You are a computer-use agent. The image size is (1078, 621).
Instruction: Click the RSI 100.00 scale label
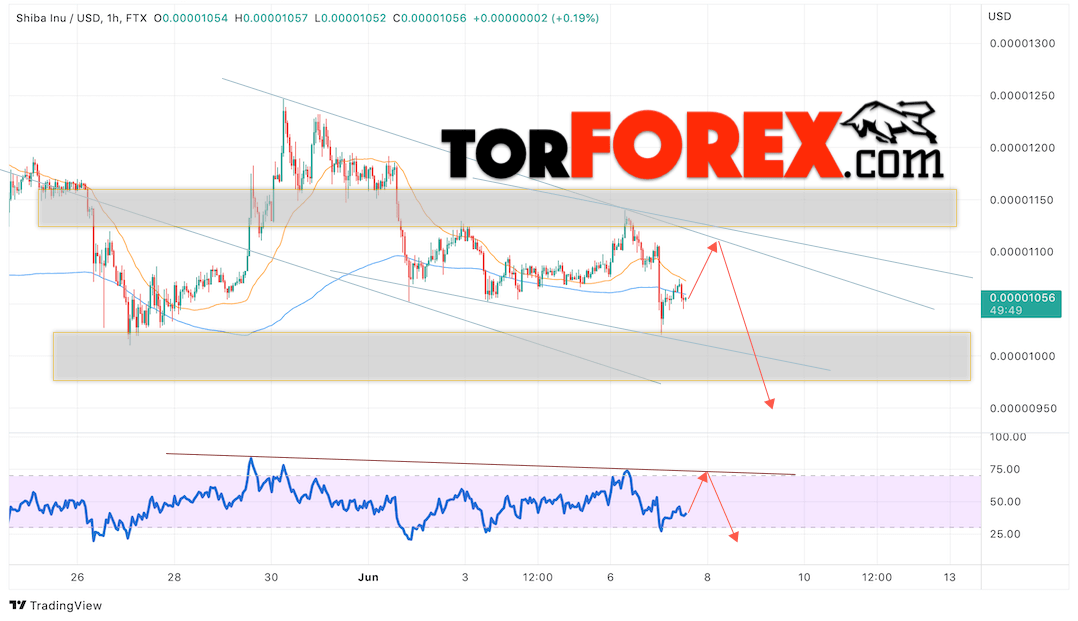click(x=1008, y=437)
